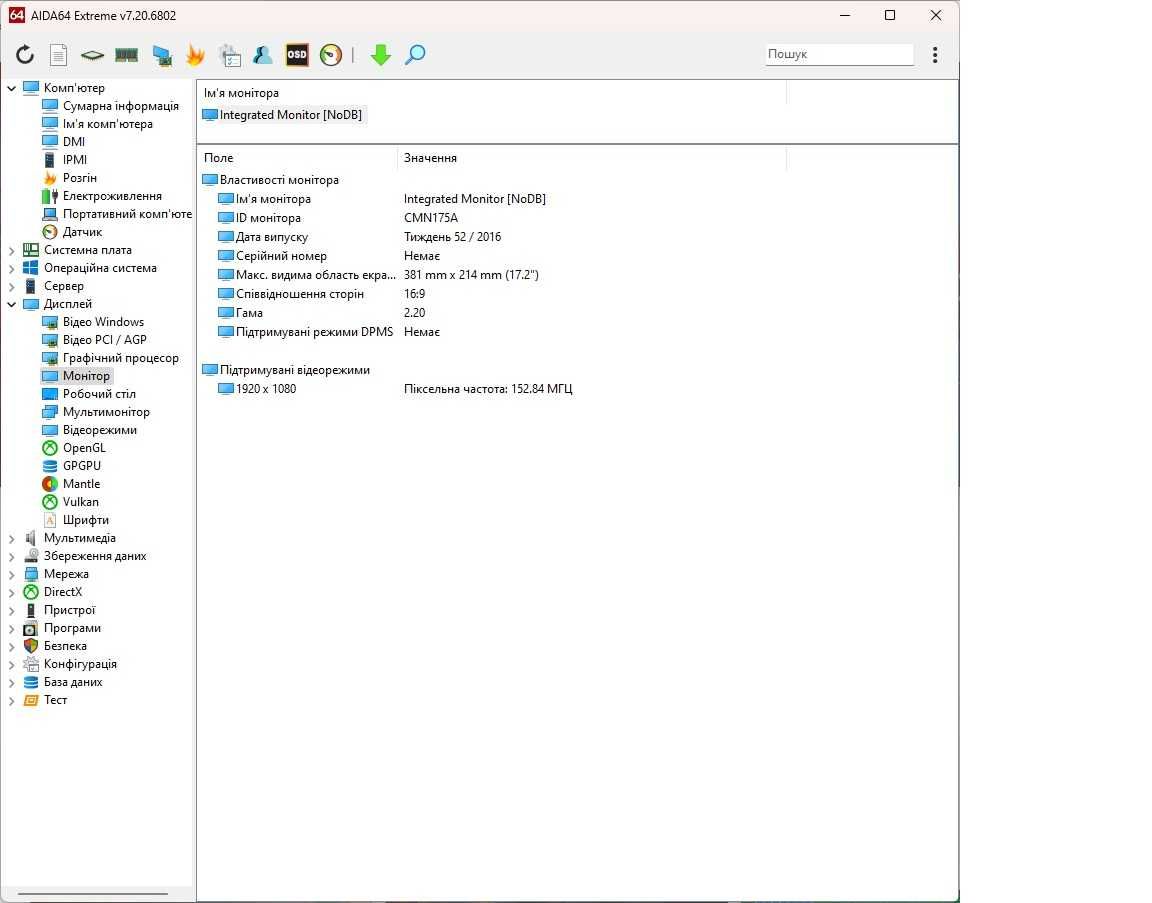Collapse the Комп'ютер tree node

click(x=12, y=88)
